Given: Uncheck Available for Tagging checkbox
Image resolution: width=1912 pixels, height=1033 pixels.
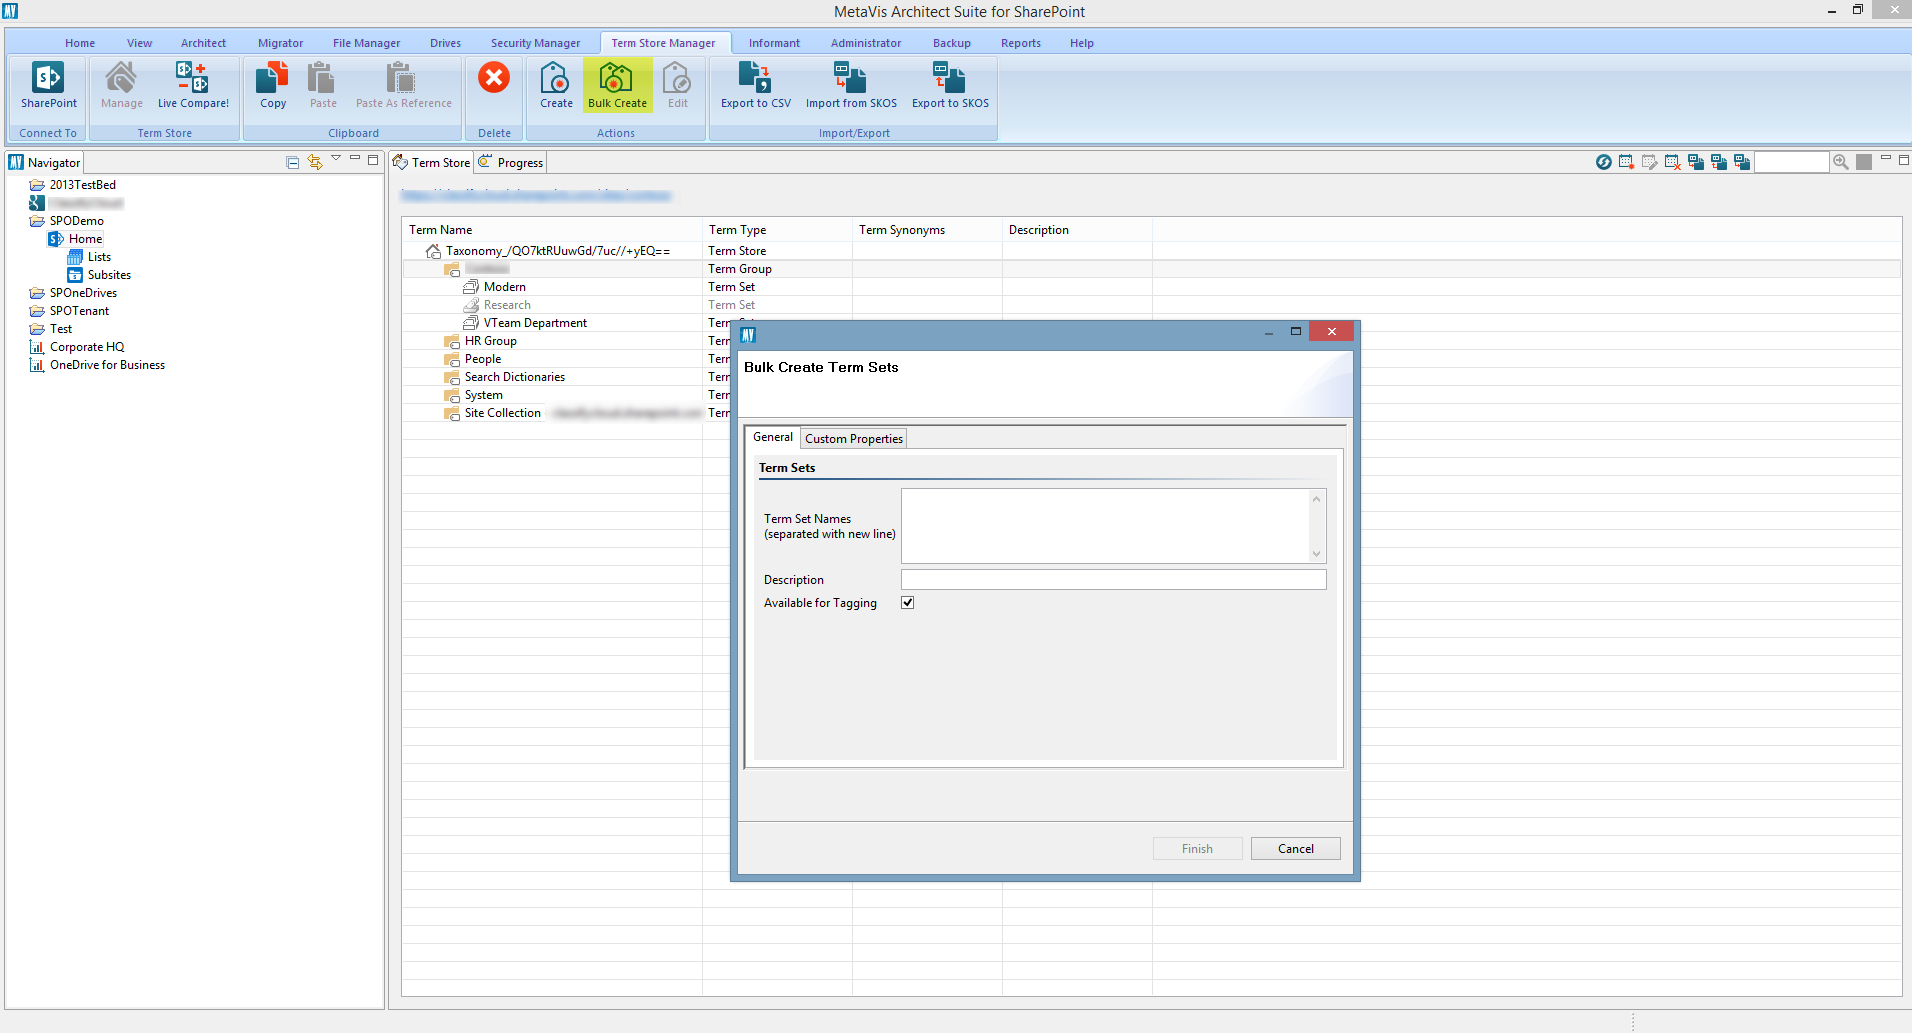Looking at the screenshot, I should 908,603.
